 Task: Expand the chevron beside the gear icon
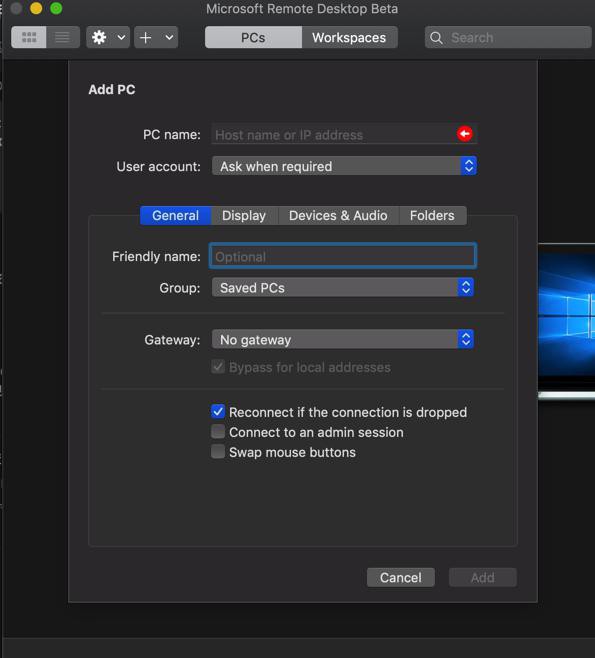(x=121, y=37)
